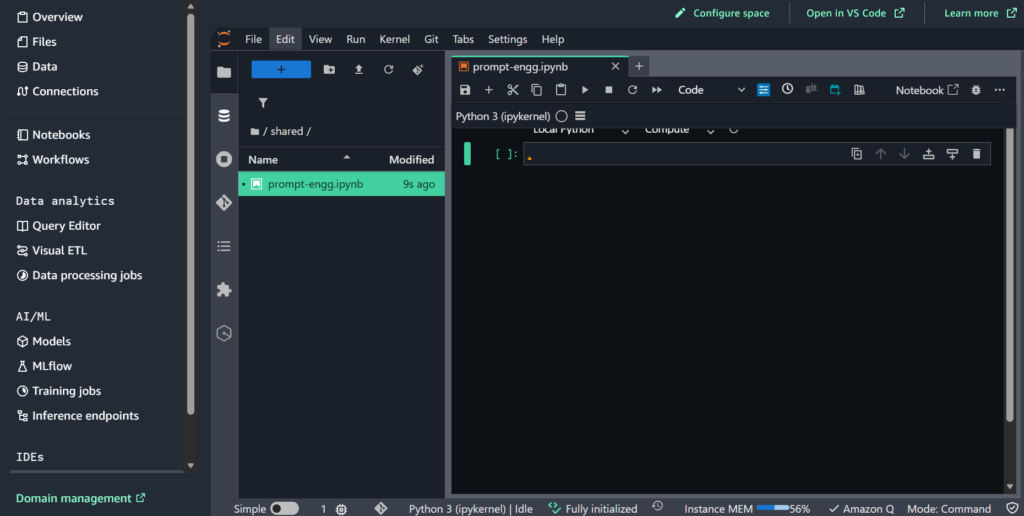Delete the cell using trash icon
The height and width of the screenshot is (516, 1024).
pyautogui.click(x=976, y=154)
